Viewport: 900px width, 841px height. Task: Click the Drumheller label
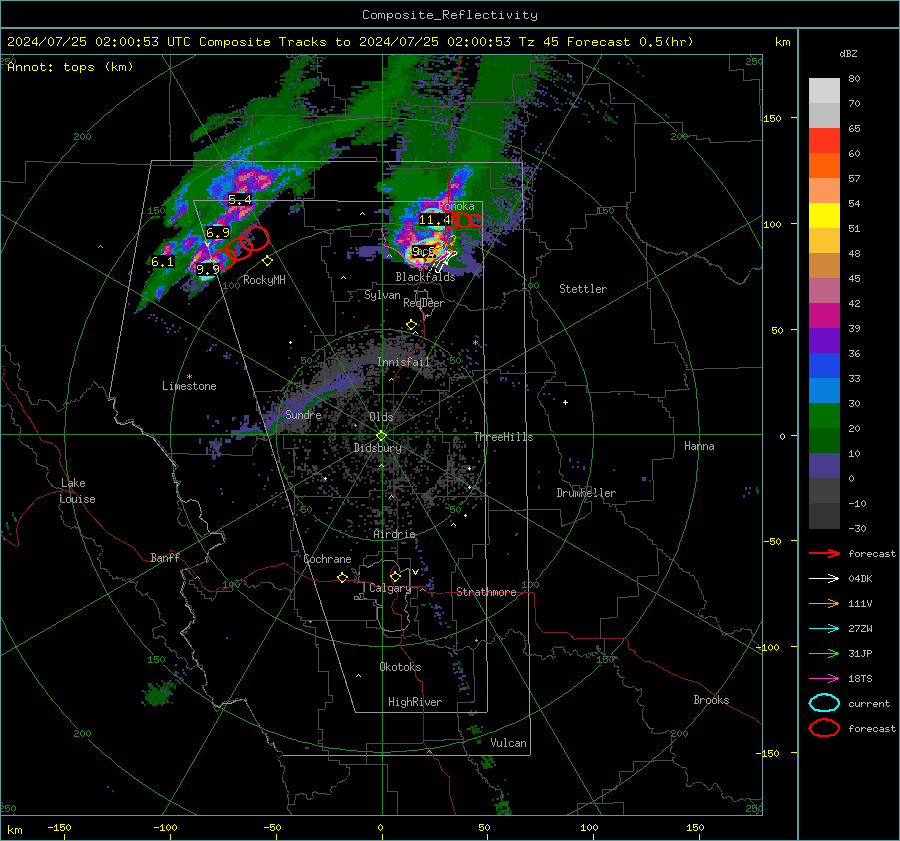pos(586,493)
